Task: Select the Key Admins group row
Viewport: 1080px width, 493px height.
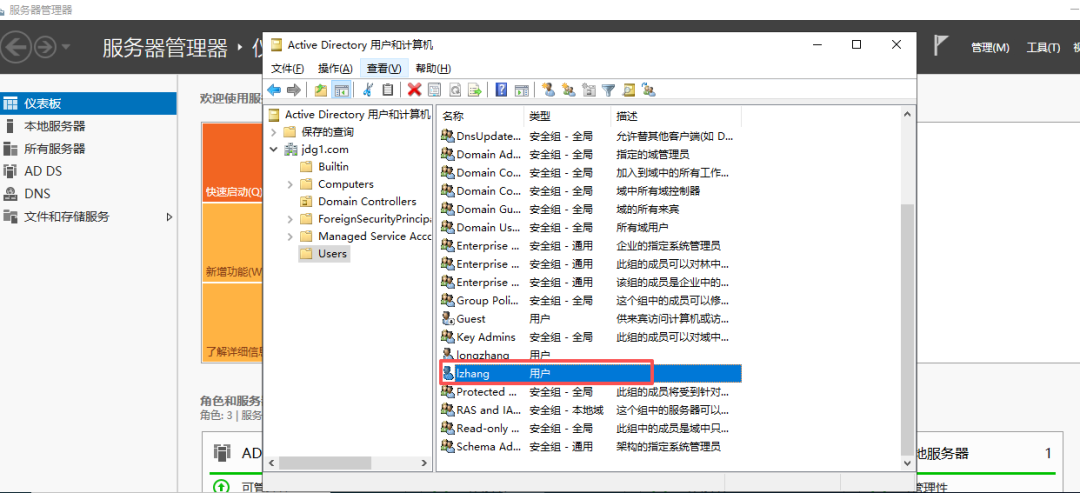Action: [590, 337]
